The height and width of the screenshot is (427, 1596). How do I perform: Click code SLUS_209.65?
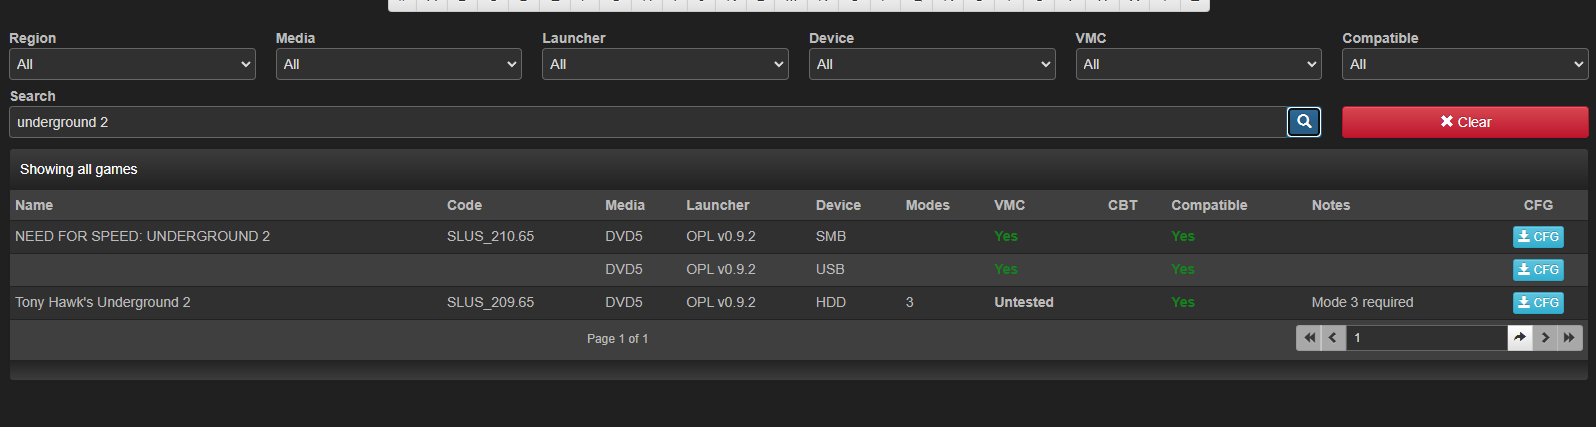490,303
